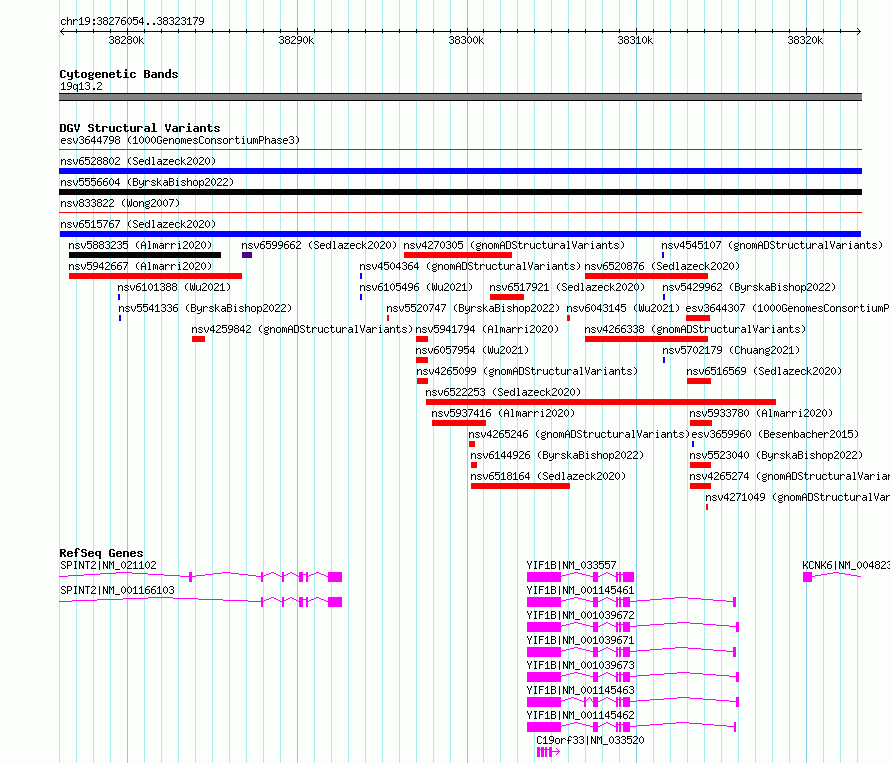890x763 pixels.
Task: Click the nsv6144926 ByrskaBishop2022 label
Action: click(557, 455)
